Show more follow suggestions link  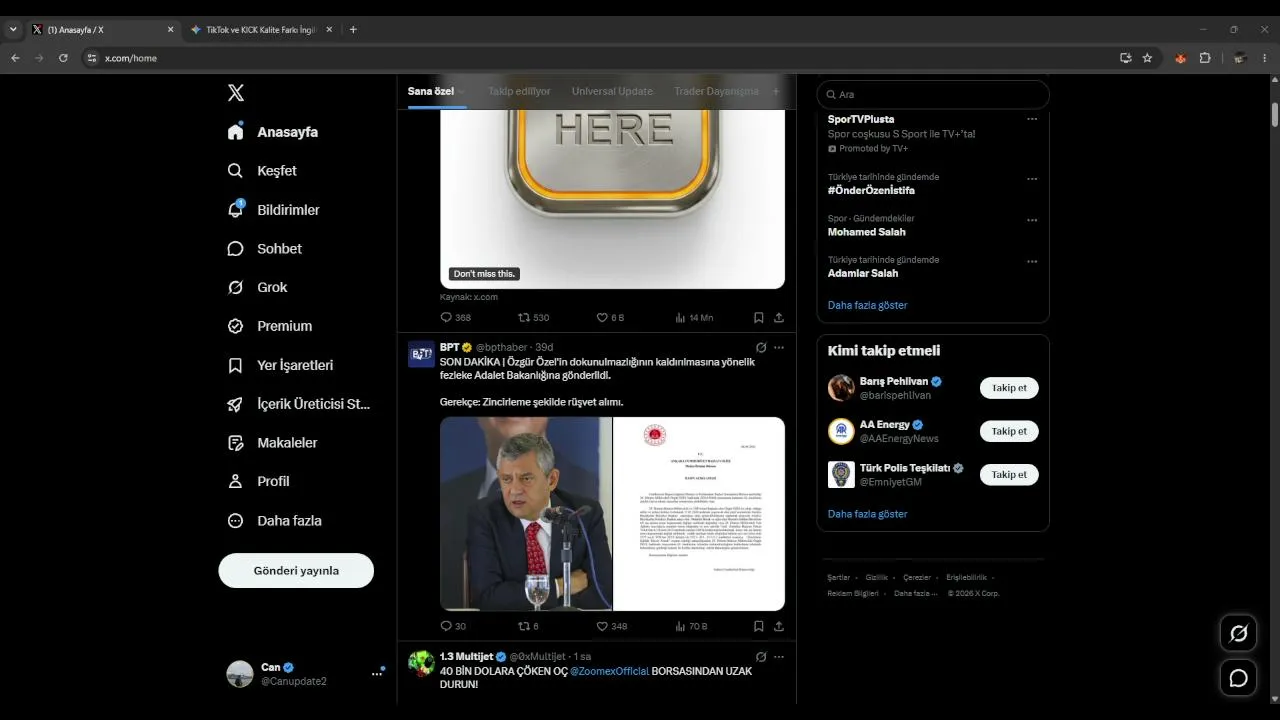867,514
